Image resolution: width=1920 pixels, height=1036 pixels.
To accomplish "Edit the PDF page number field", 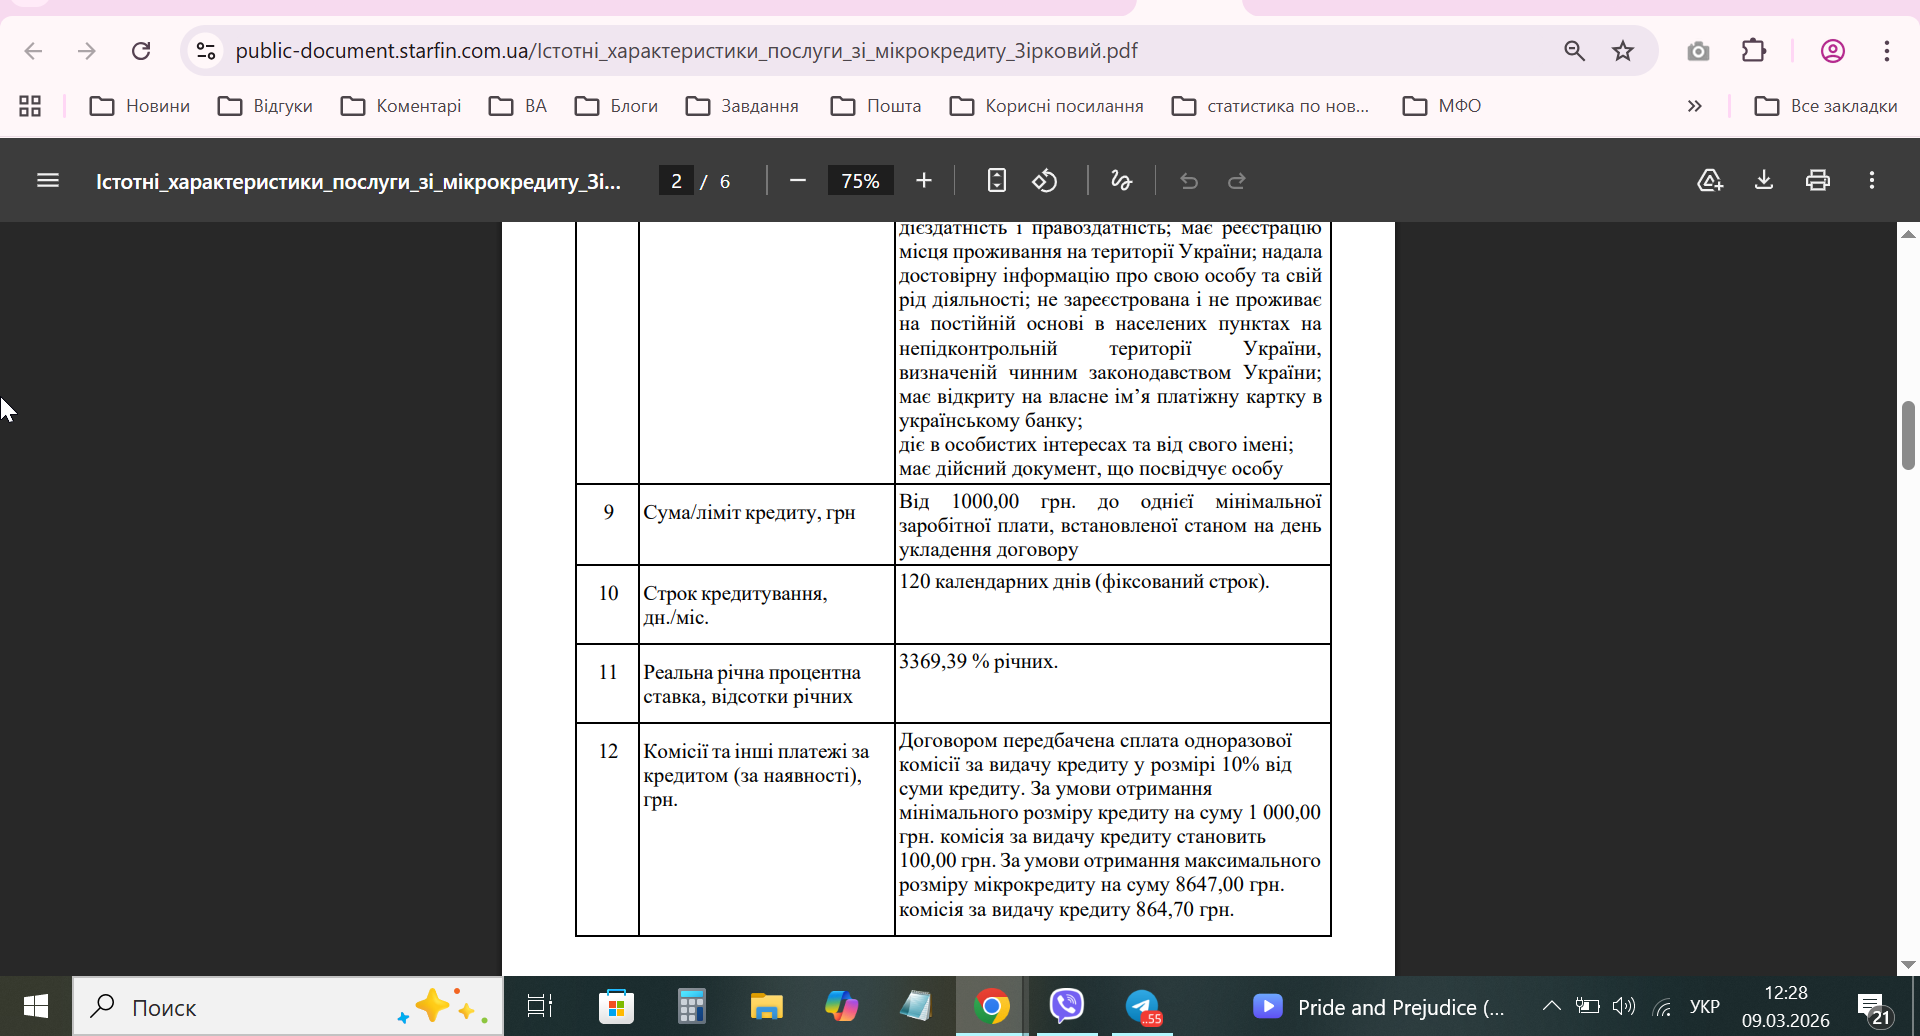I will 676,181.
